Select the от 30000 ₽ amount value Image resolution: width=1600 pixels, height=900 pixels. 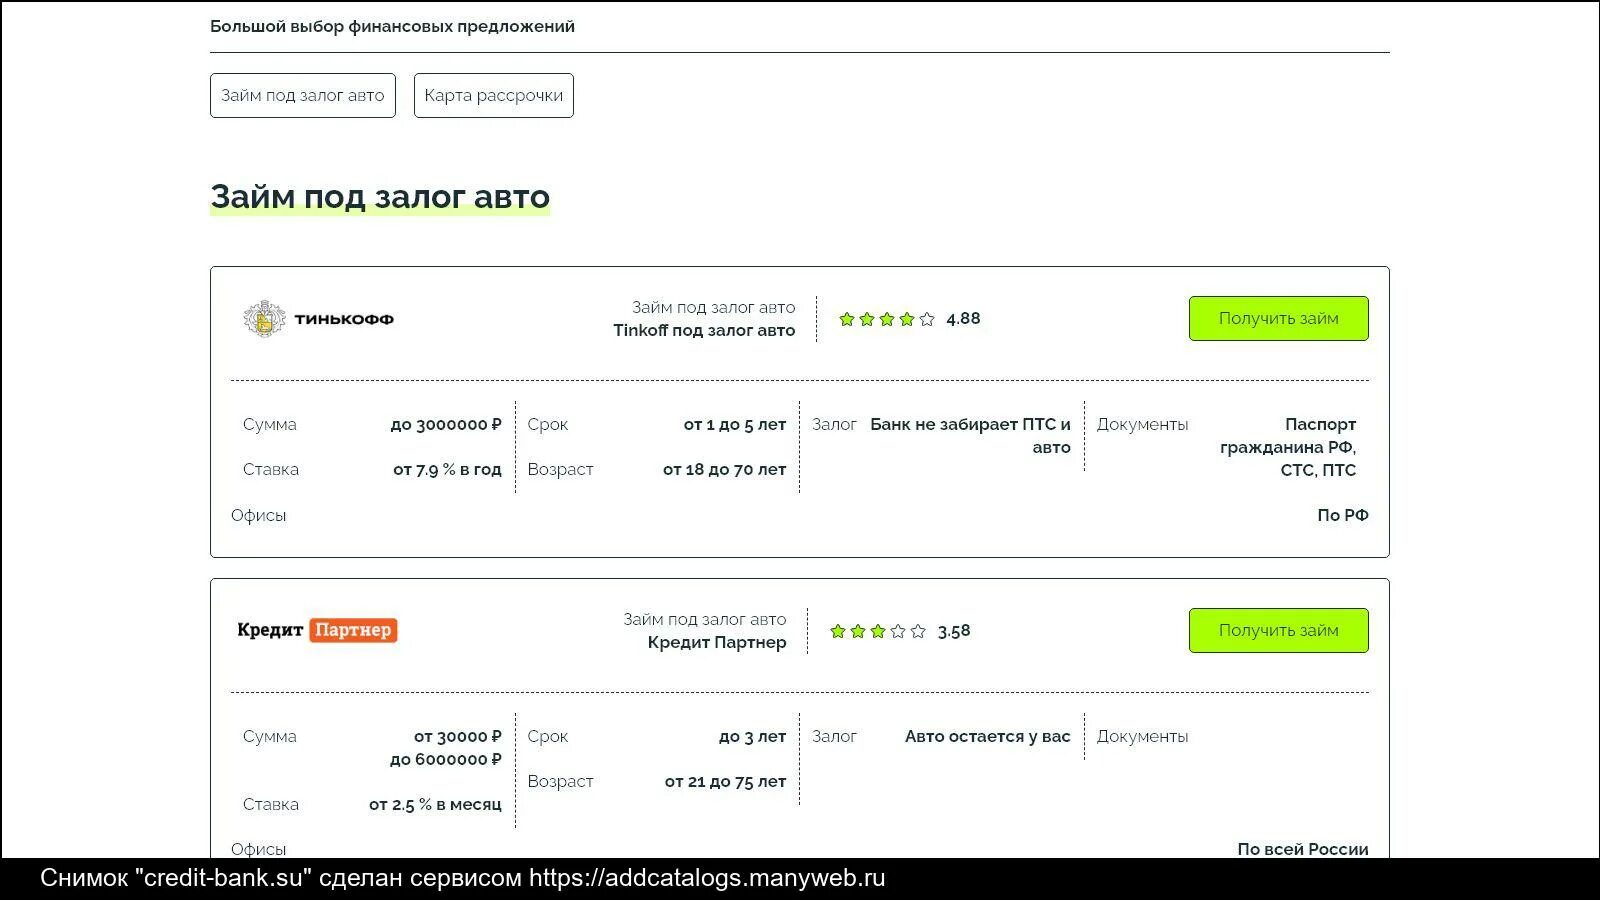click(x=458, y=736)
